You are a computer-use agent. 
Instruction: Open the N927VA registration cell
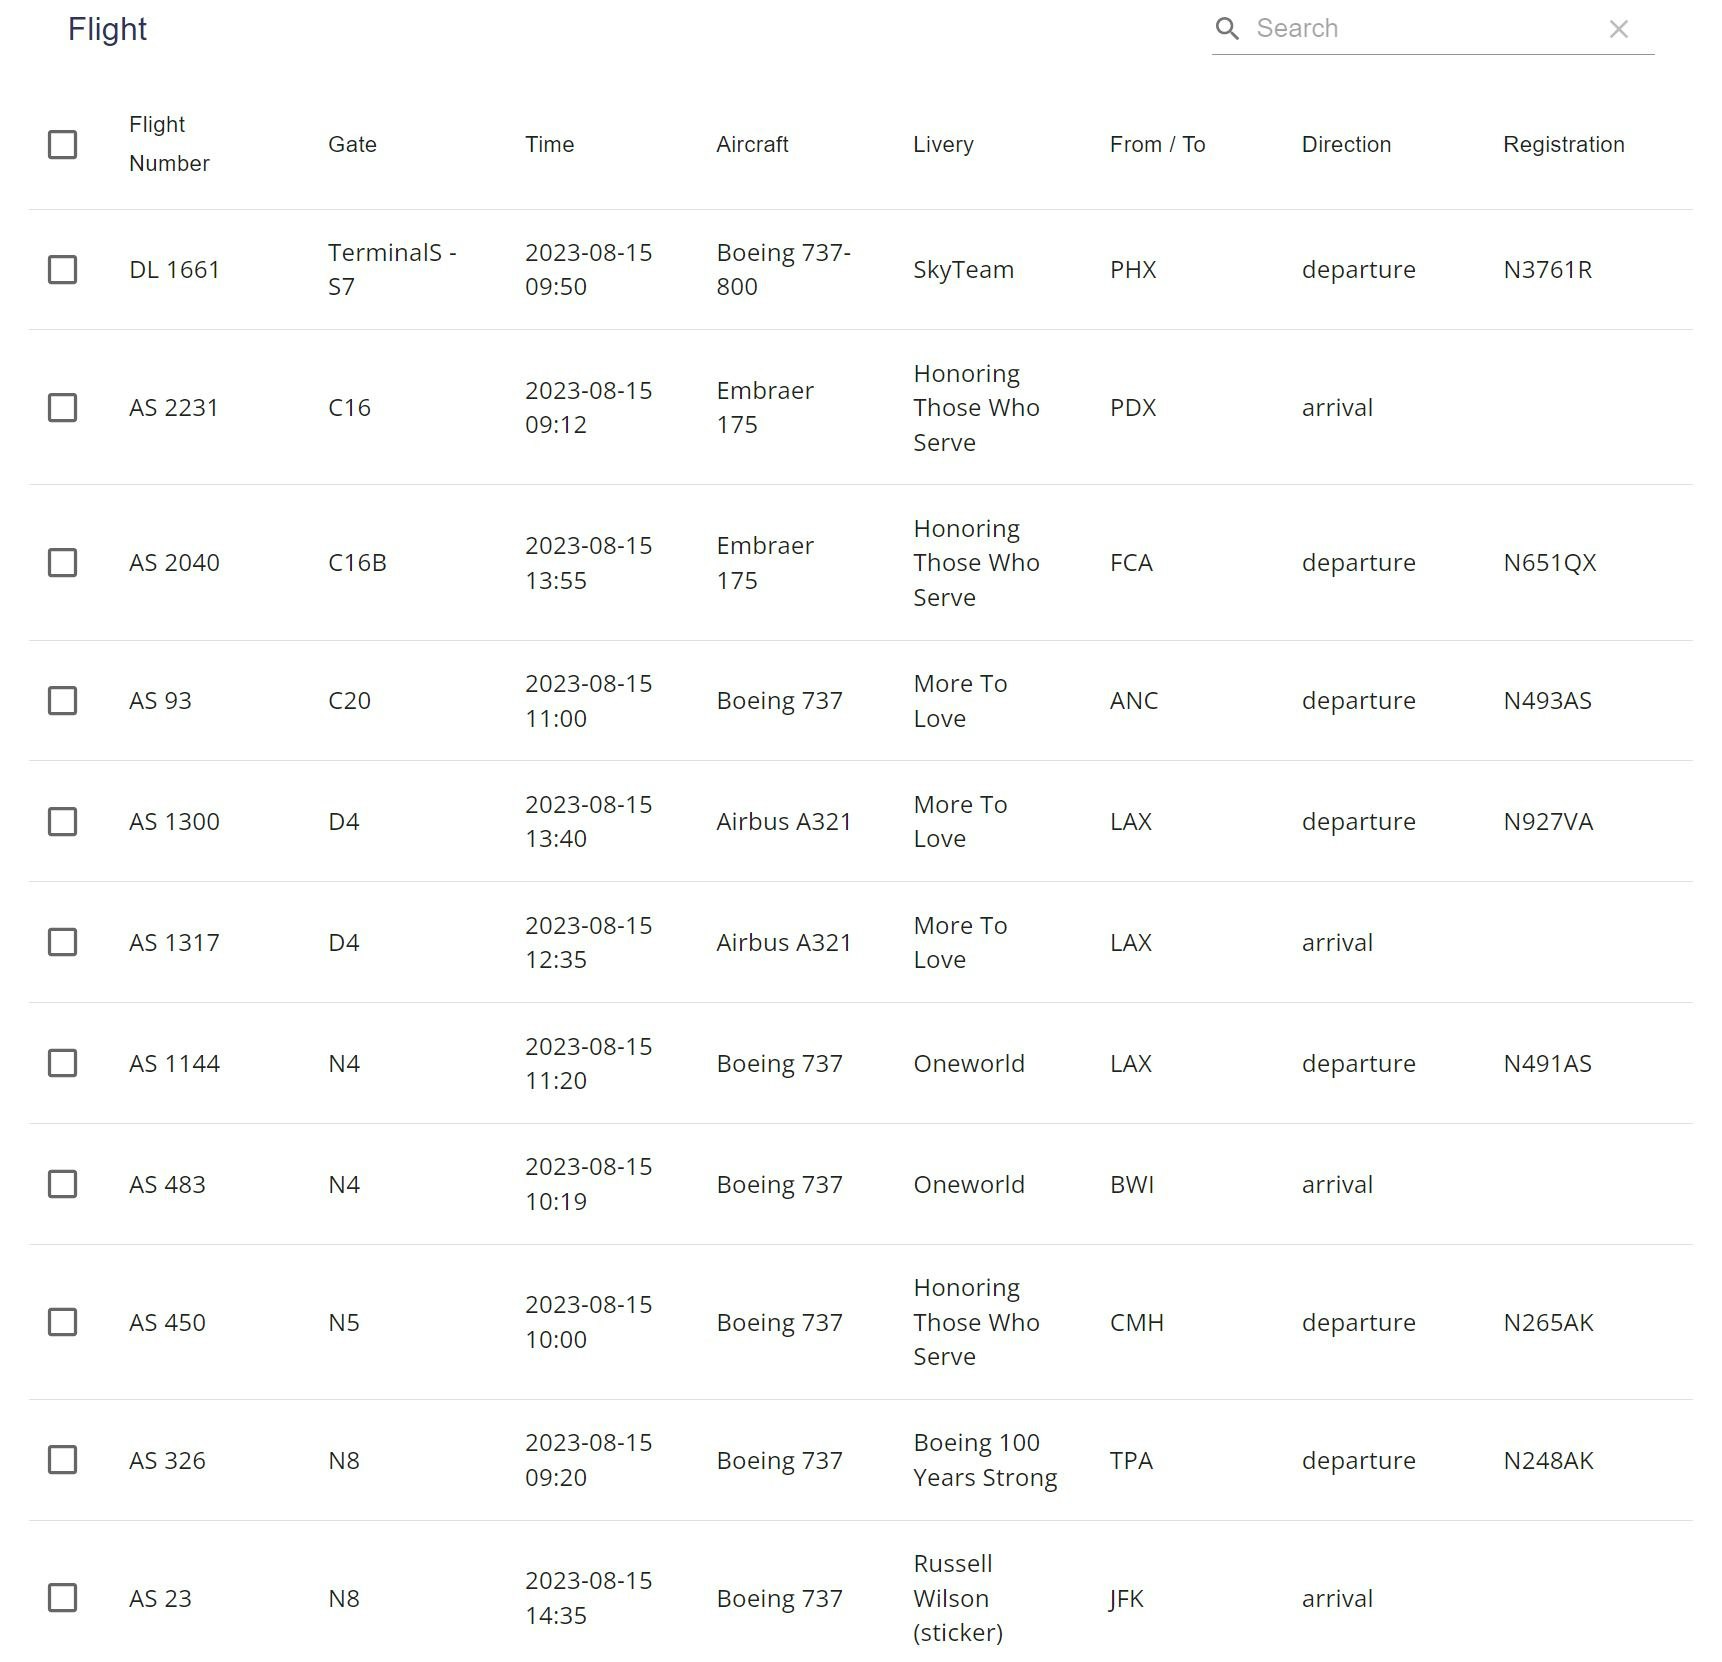(1548, 822)
